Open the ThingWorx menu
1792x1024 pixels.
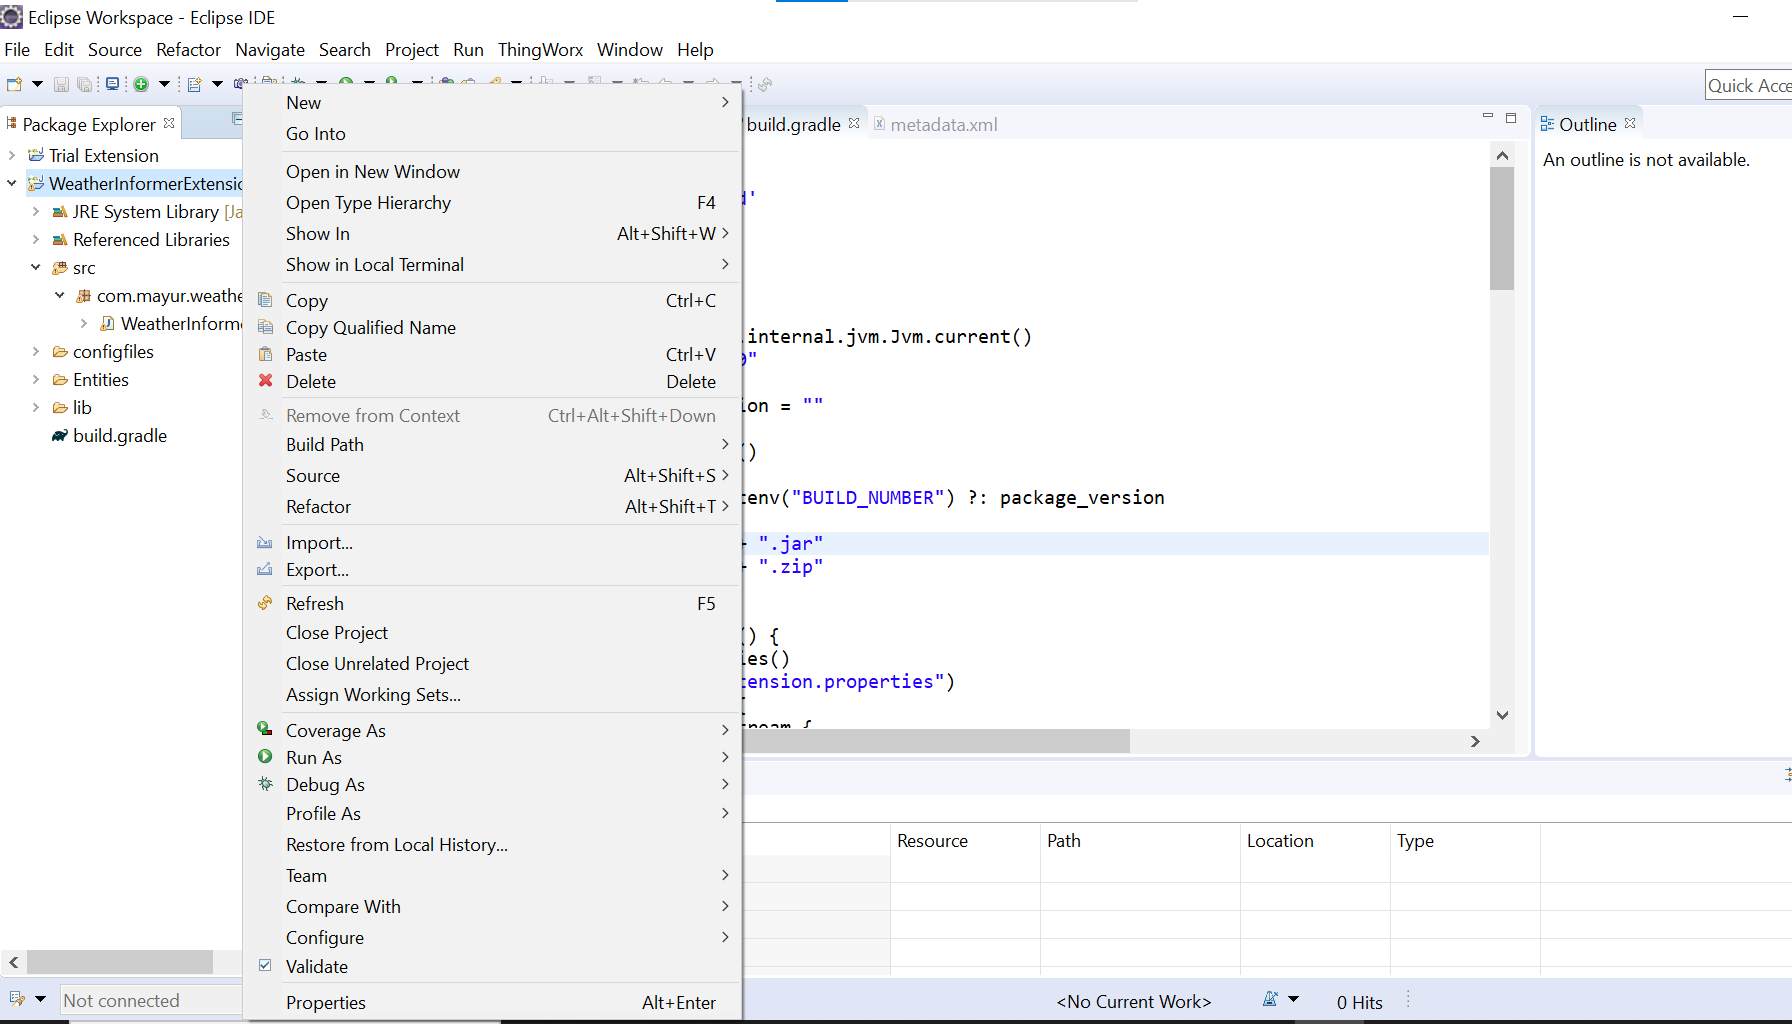point(540,49)
